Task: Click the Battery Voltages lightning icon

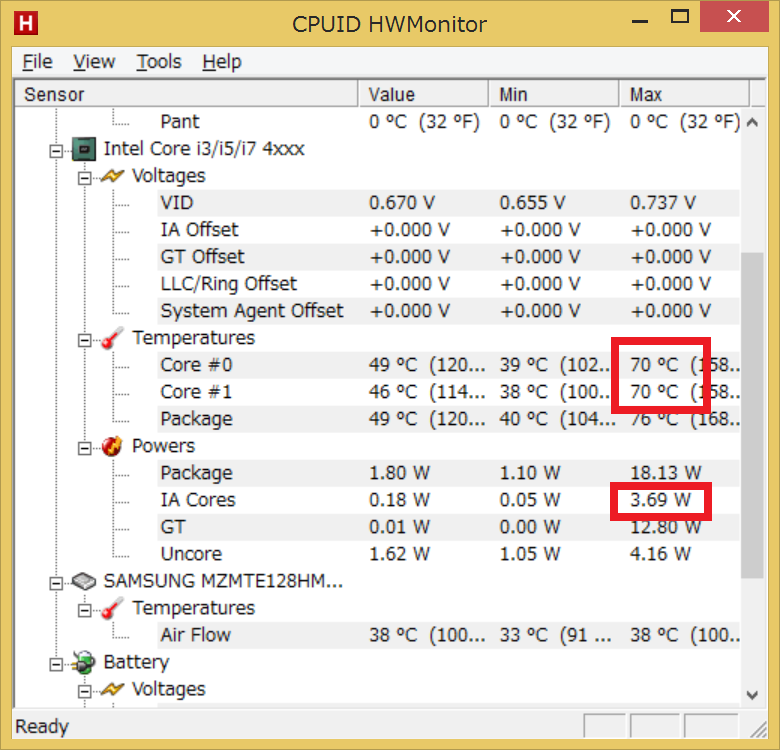Action: tap(112, 689)
